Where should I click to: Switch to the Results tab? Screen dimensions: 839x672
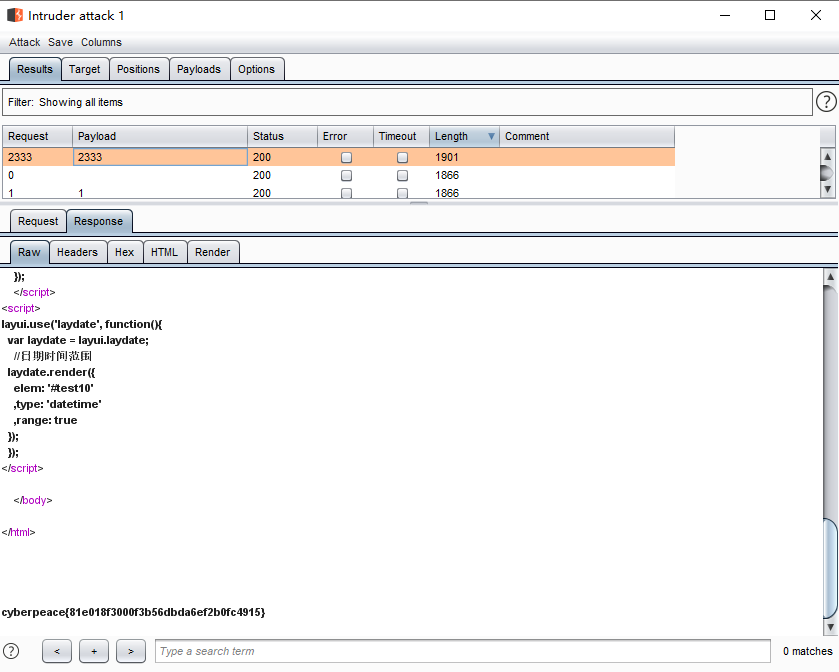pos(35,69)
